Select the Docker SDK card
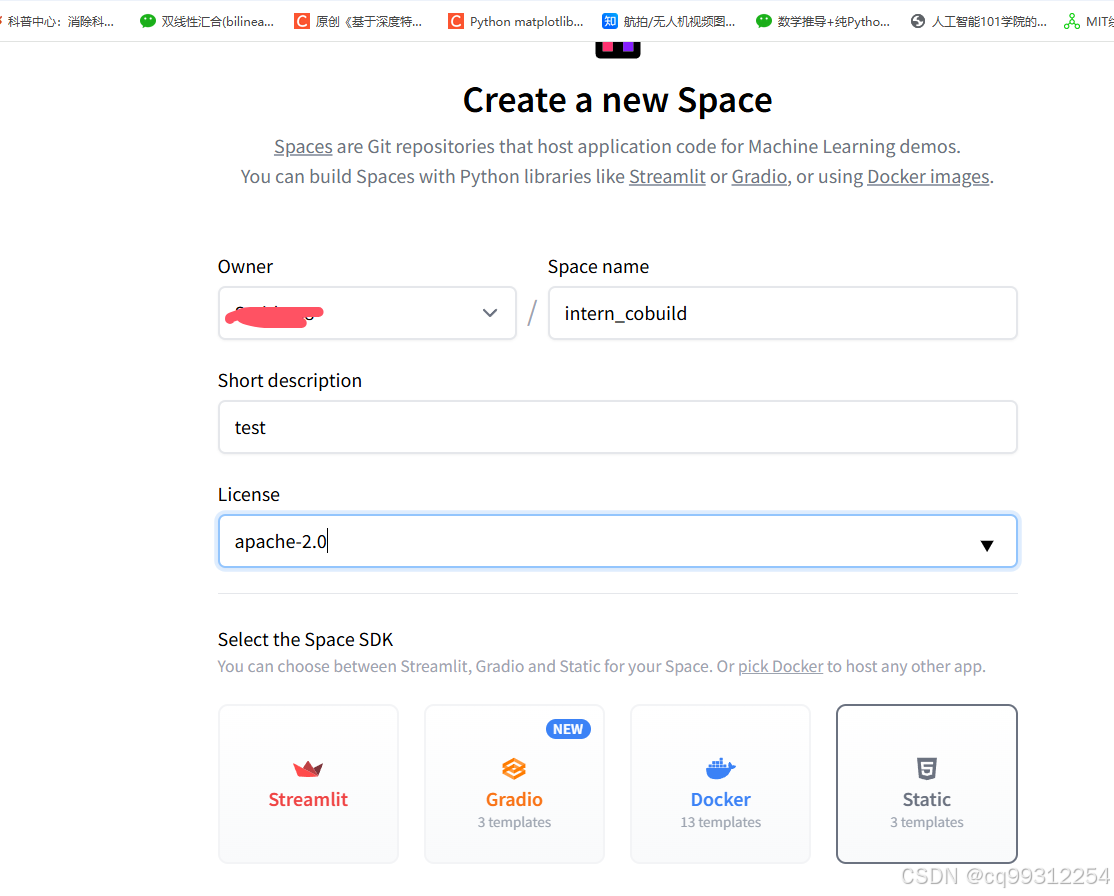This screenshot has width=1114, height=896. [x=720, y=784]
